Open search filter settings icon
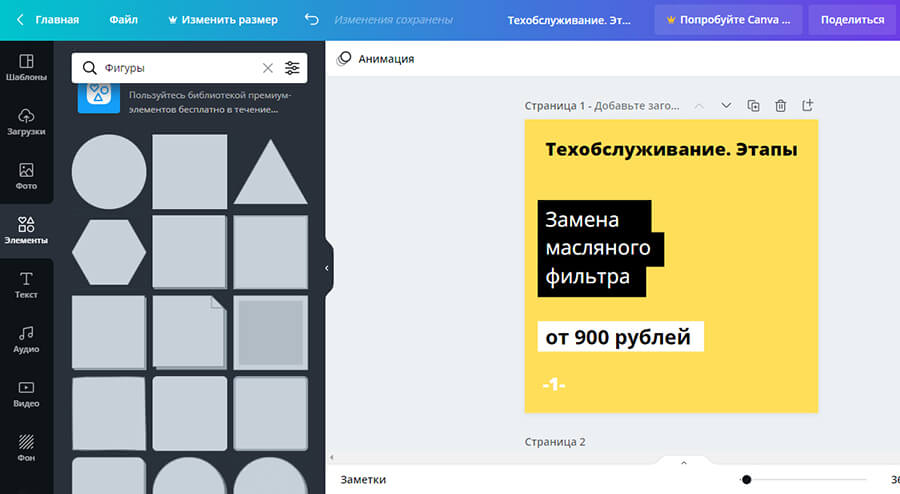The height and width of the screenshot is (494, 900). pyautogui.click(x=292, y=68)
